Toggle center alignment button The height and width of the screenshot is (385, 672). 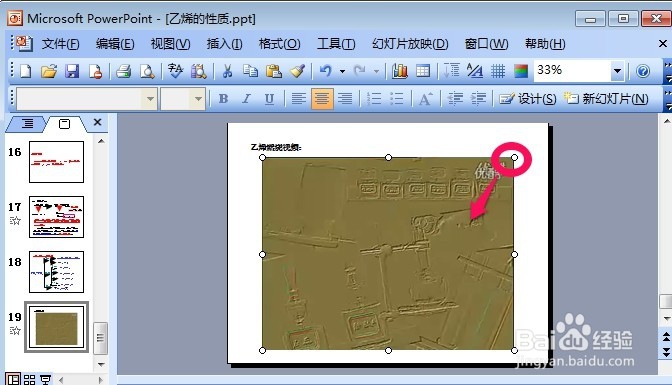click(x=322, y=99)
